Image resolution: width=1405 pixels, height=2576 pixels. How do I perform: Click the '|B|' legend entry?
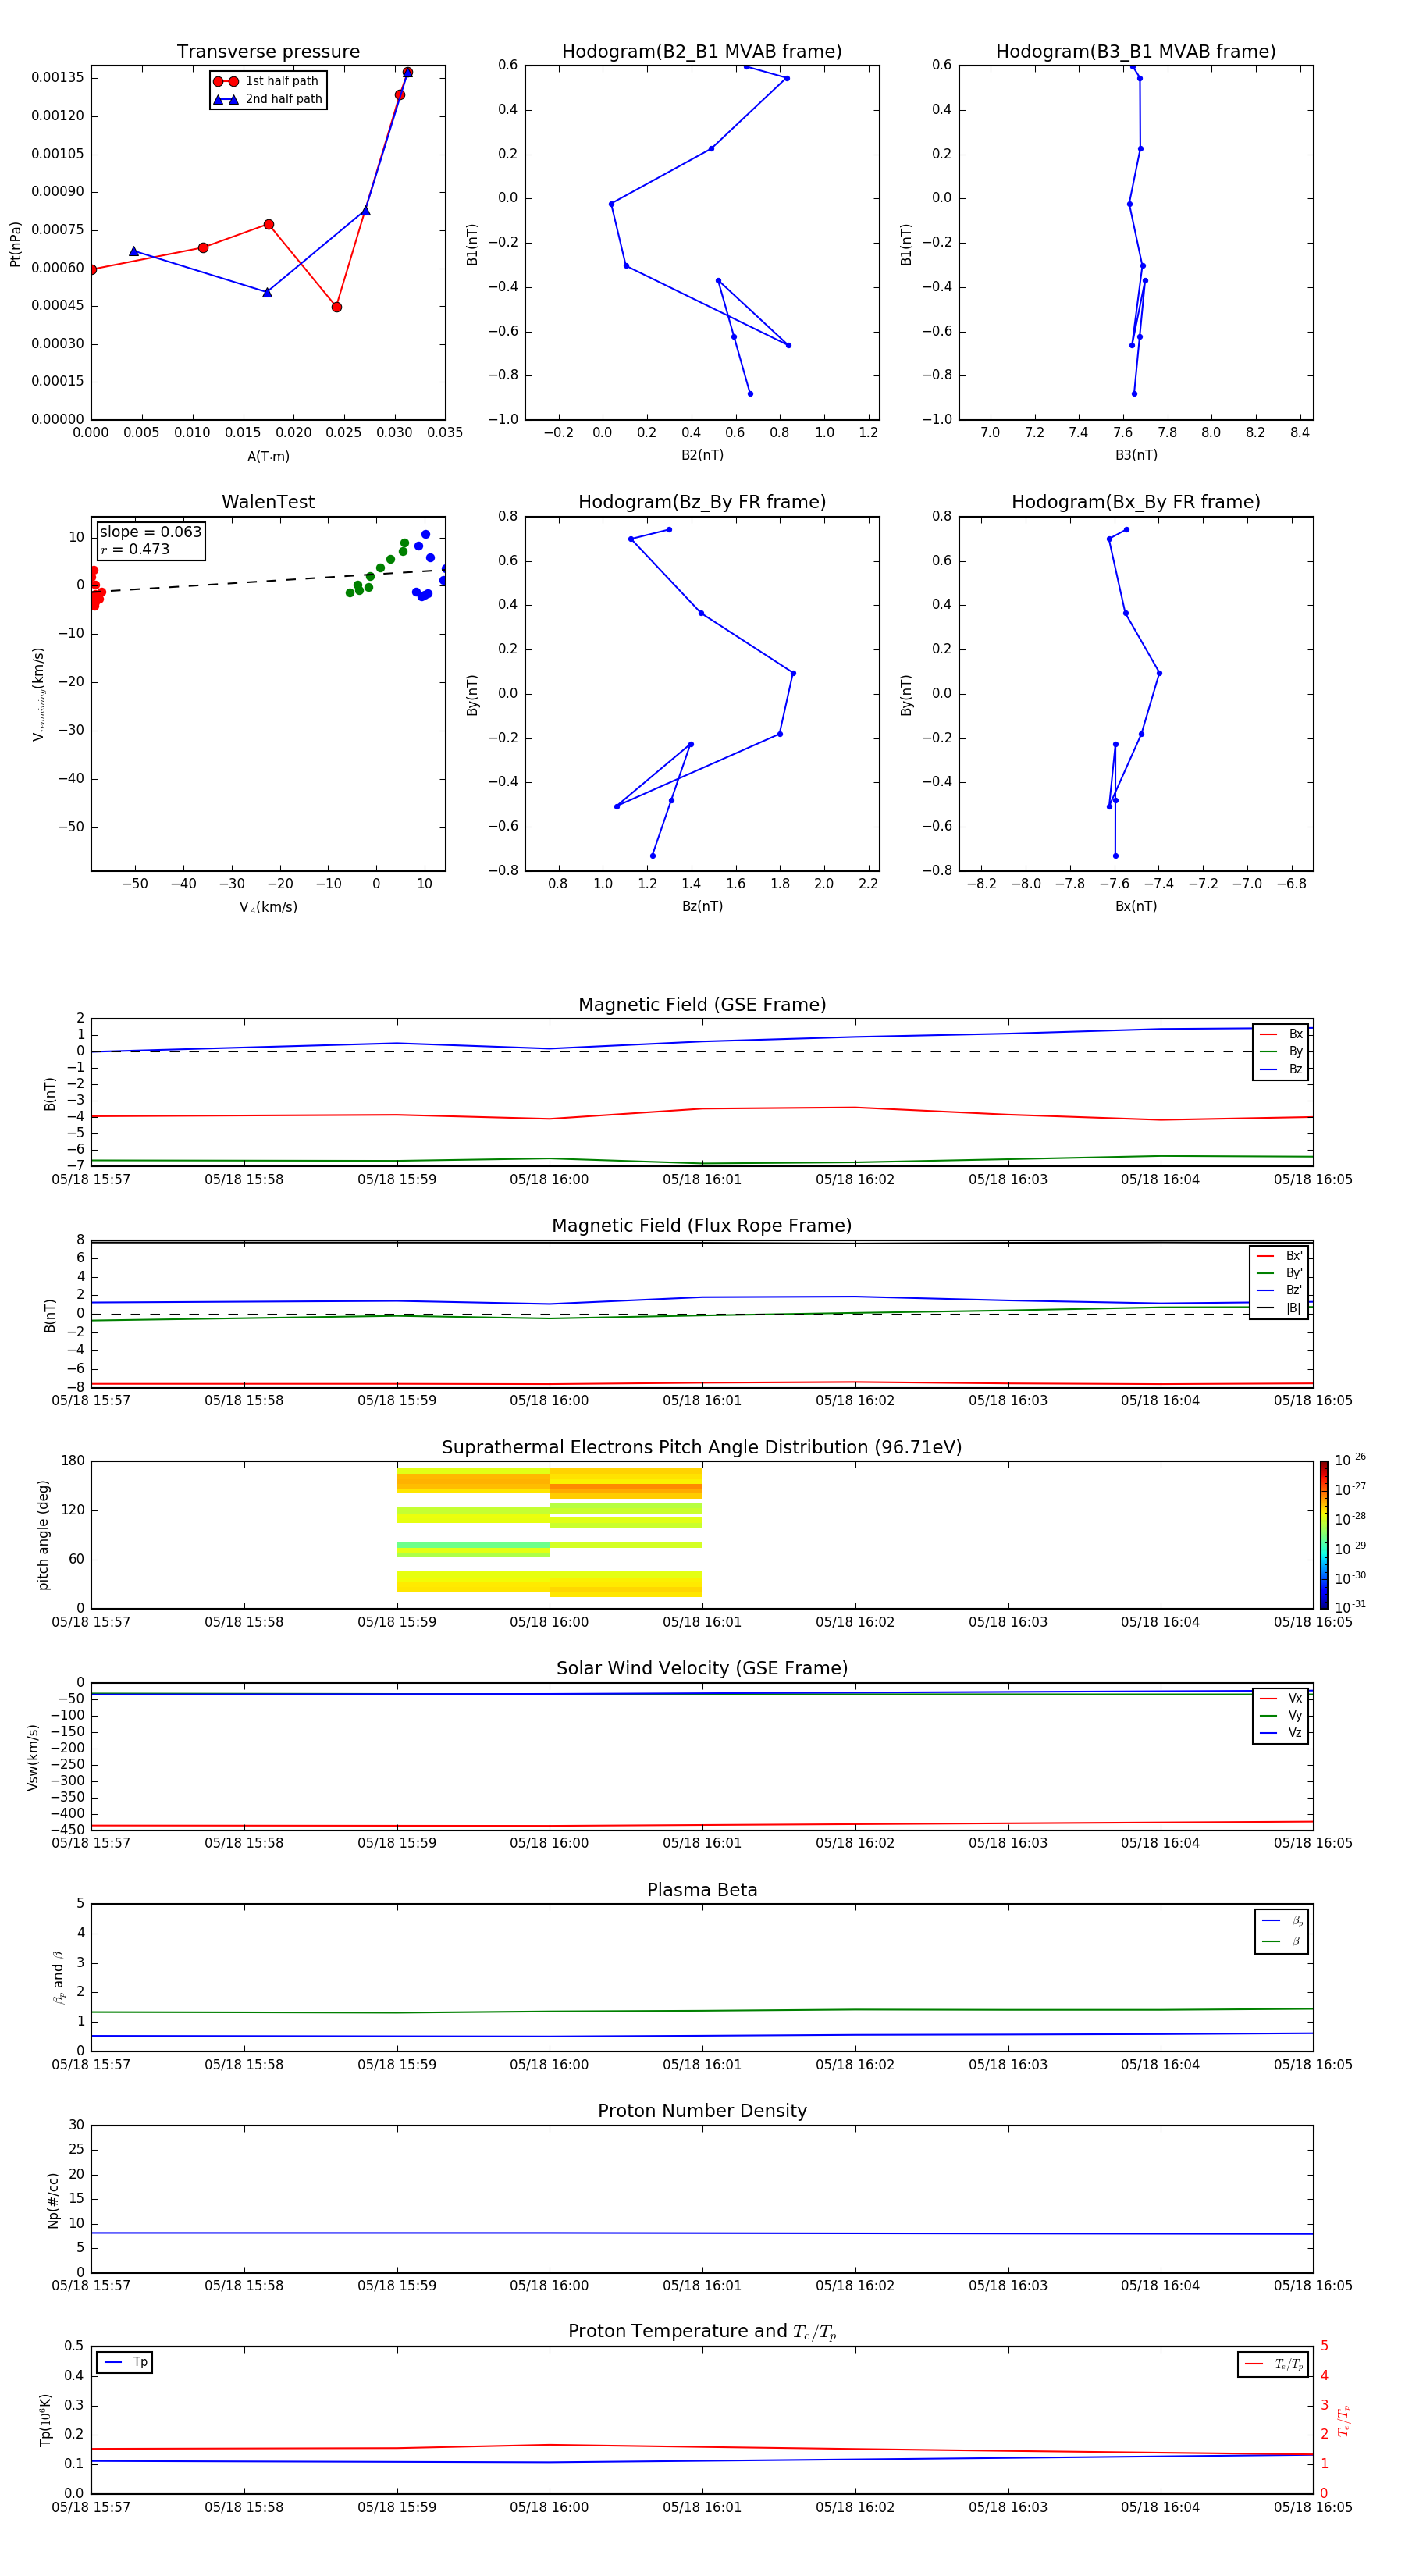click(x=1280, y=1308)
